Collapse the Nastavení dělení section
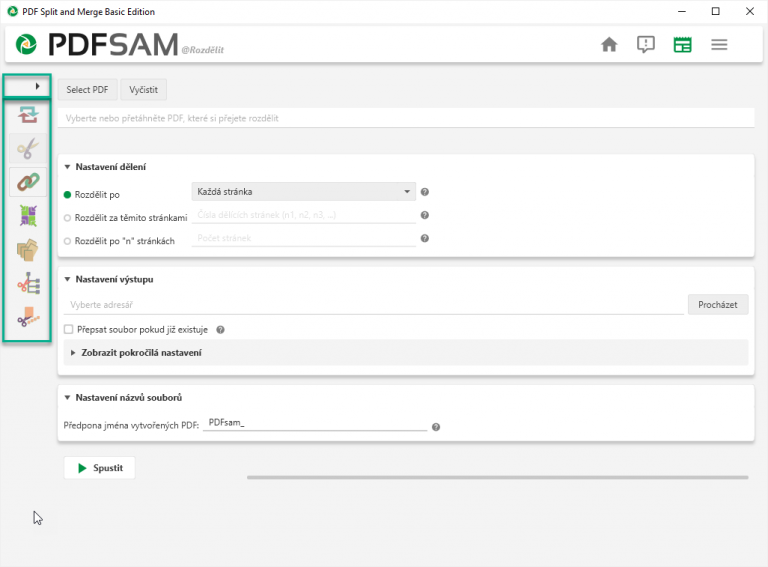This screenshot has height=567, width=768. [x=67, y=167]
